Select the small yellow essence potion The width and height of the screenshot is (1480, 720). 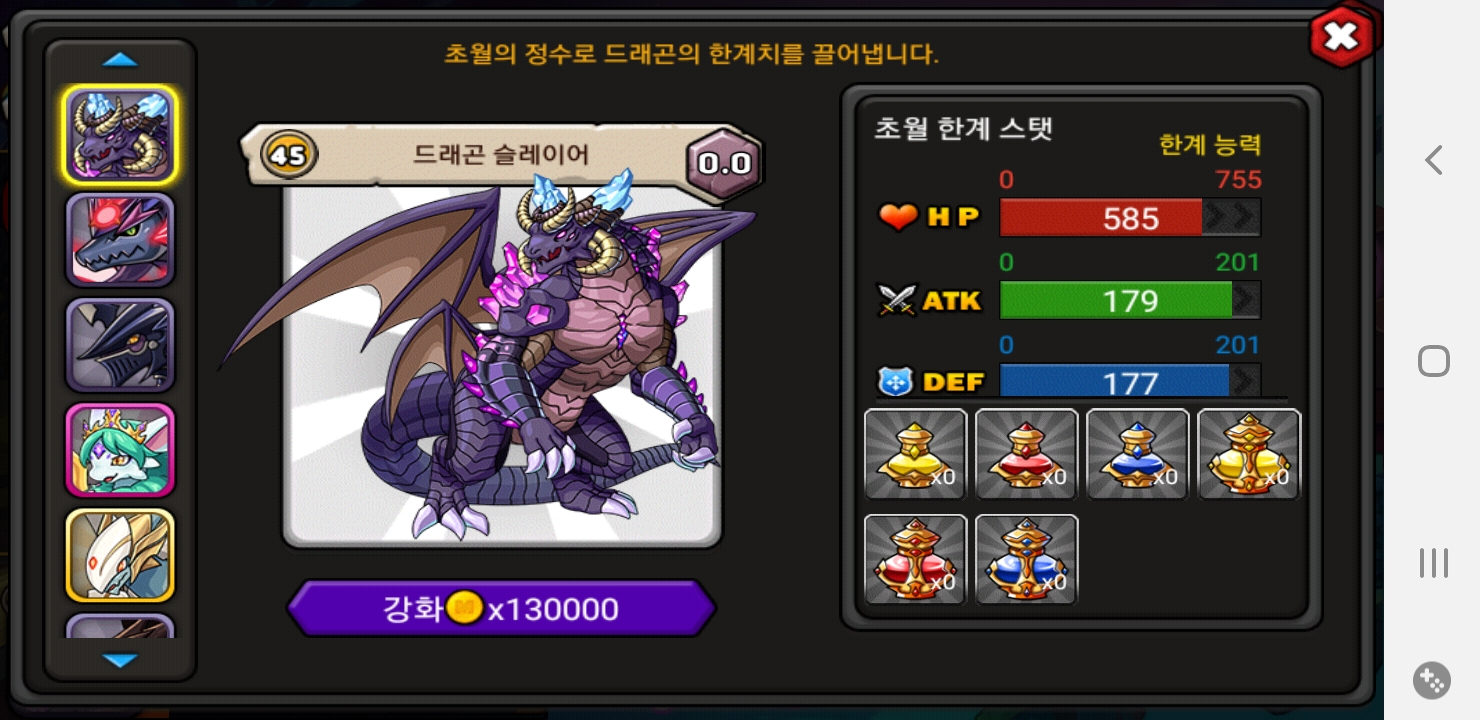[x=915, y=454]
